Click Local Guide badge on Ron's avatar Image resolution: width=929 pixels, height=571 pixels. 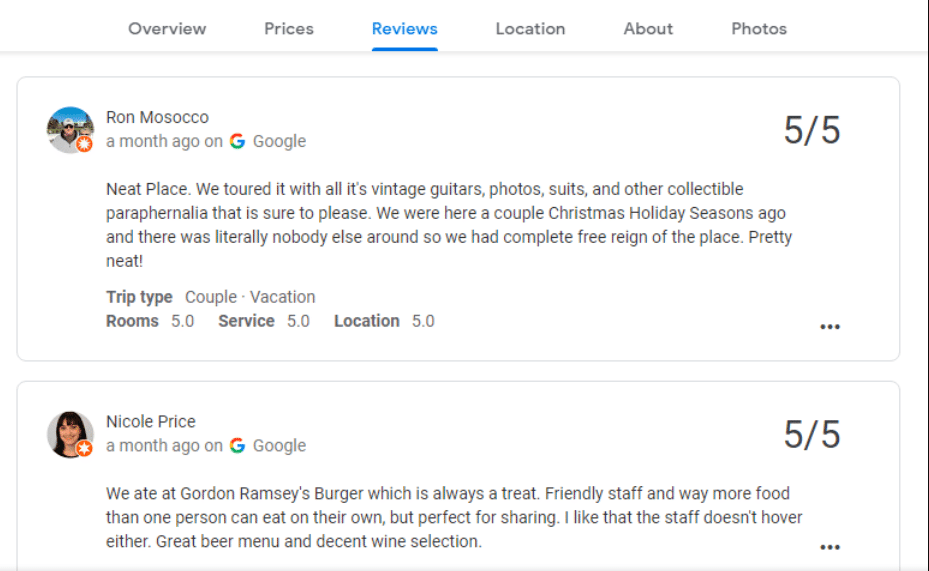point(85,145)
